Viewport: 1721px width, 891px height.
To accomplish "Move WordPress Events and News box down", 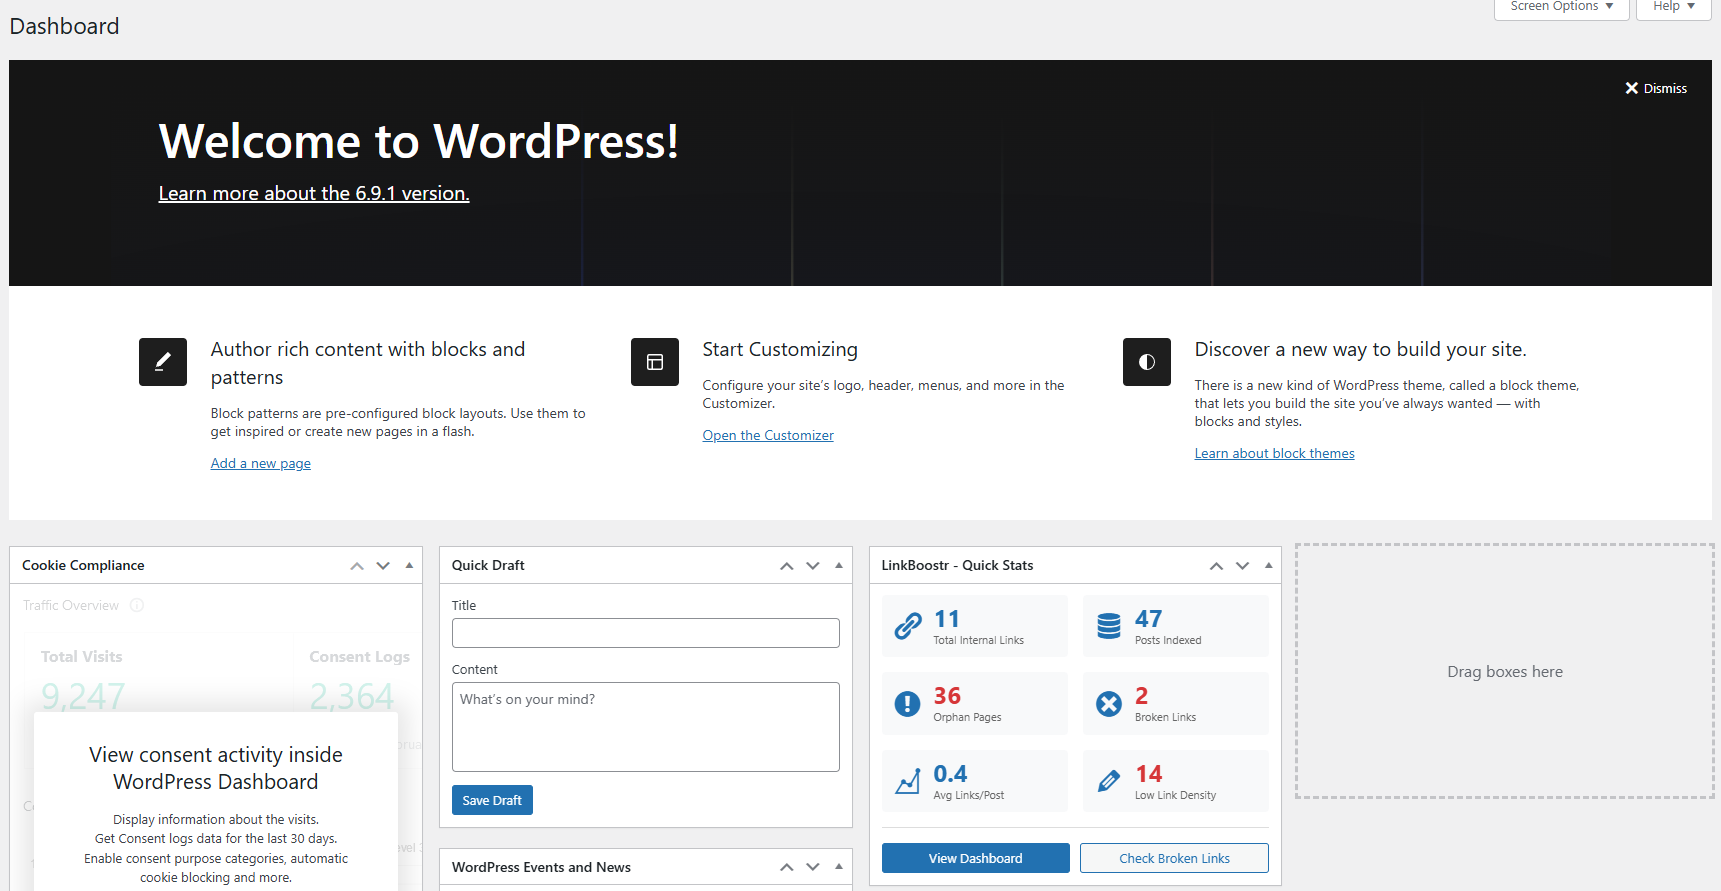I will (x=813, y=867).
